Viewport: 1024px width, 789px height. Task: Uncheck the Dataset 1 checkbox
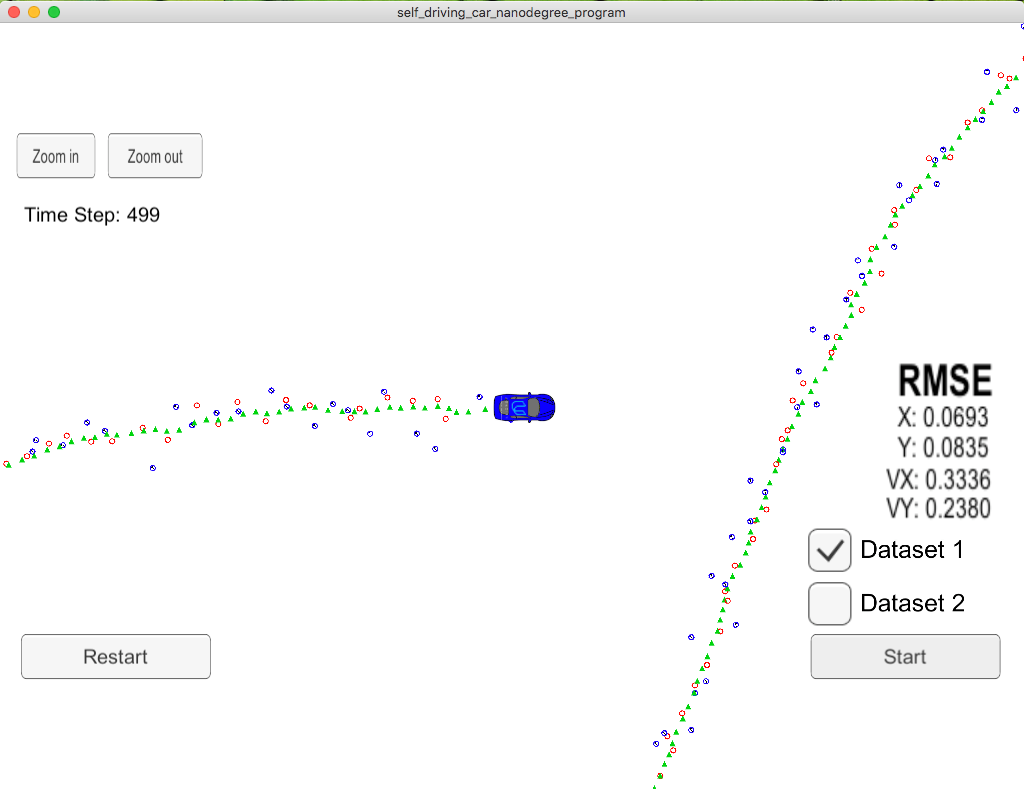tap(829, 550)
